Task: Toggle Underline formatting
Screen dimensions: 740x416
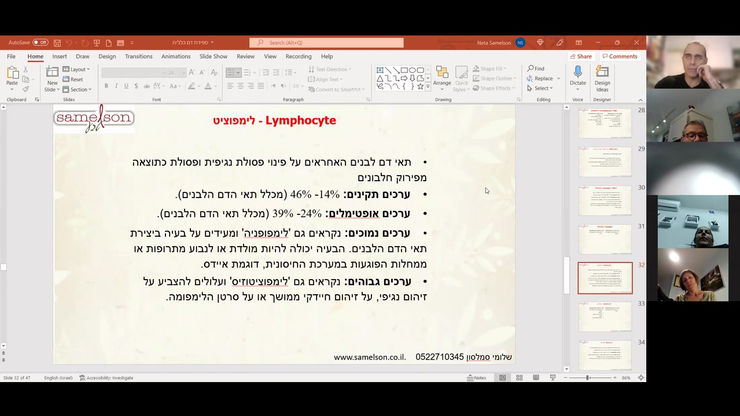Action: 126,86
